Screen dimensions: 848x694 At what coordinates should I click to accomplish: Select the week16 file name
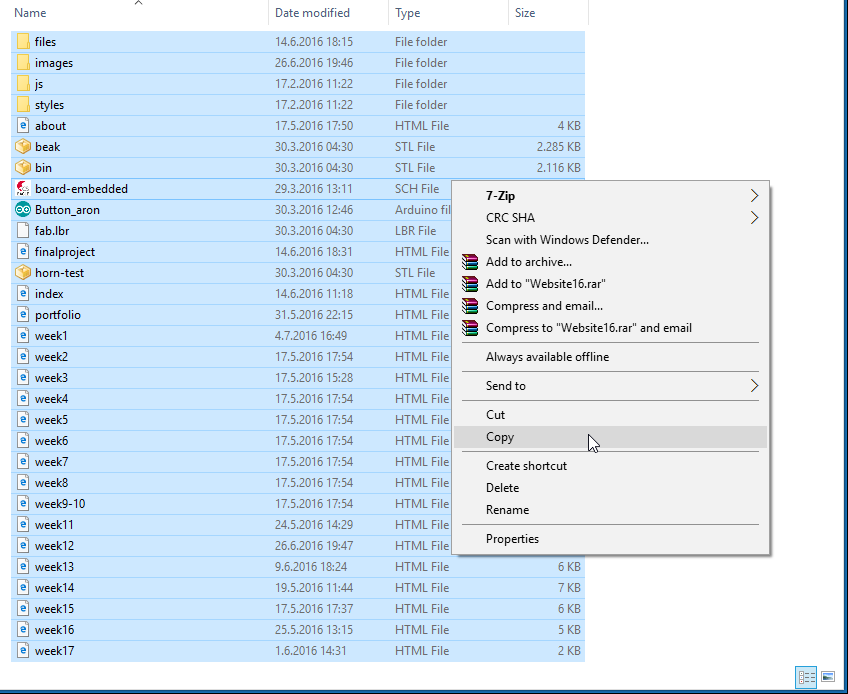point(54,630)
